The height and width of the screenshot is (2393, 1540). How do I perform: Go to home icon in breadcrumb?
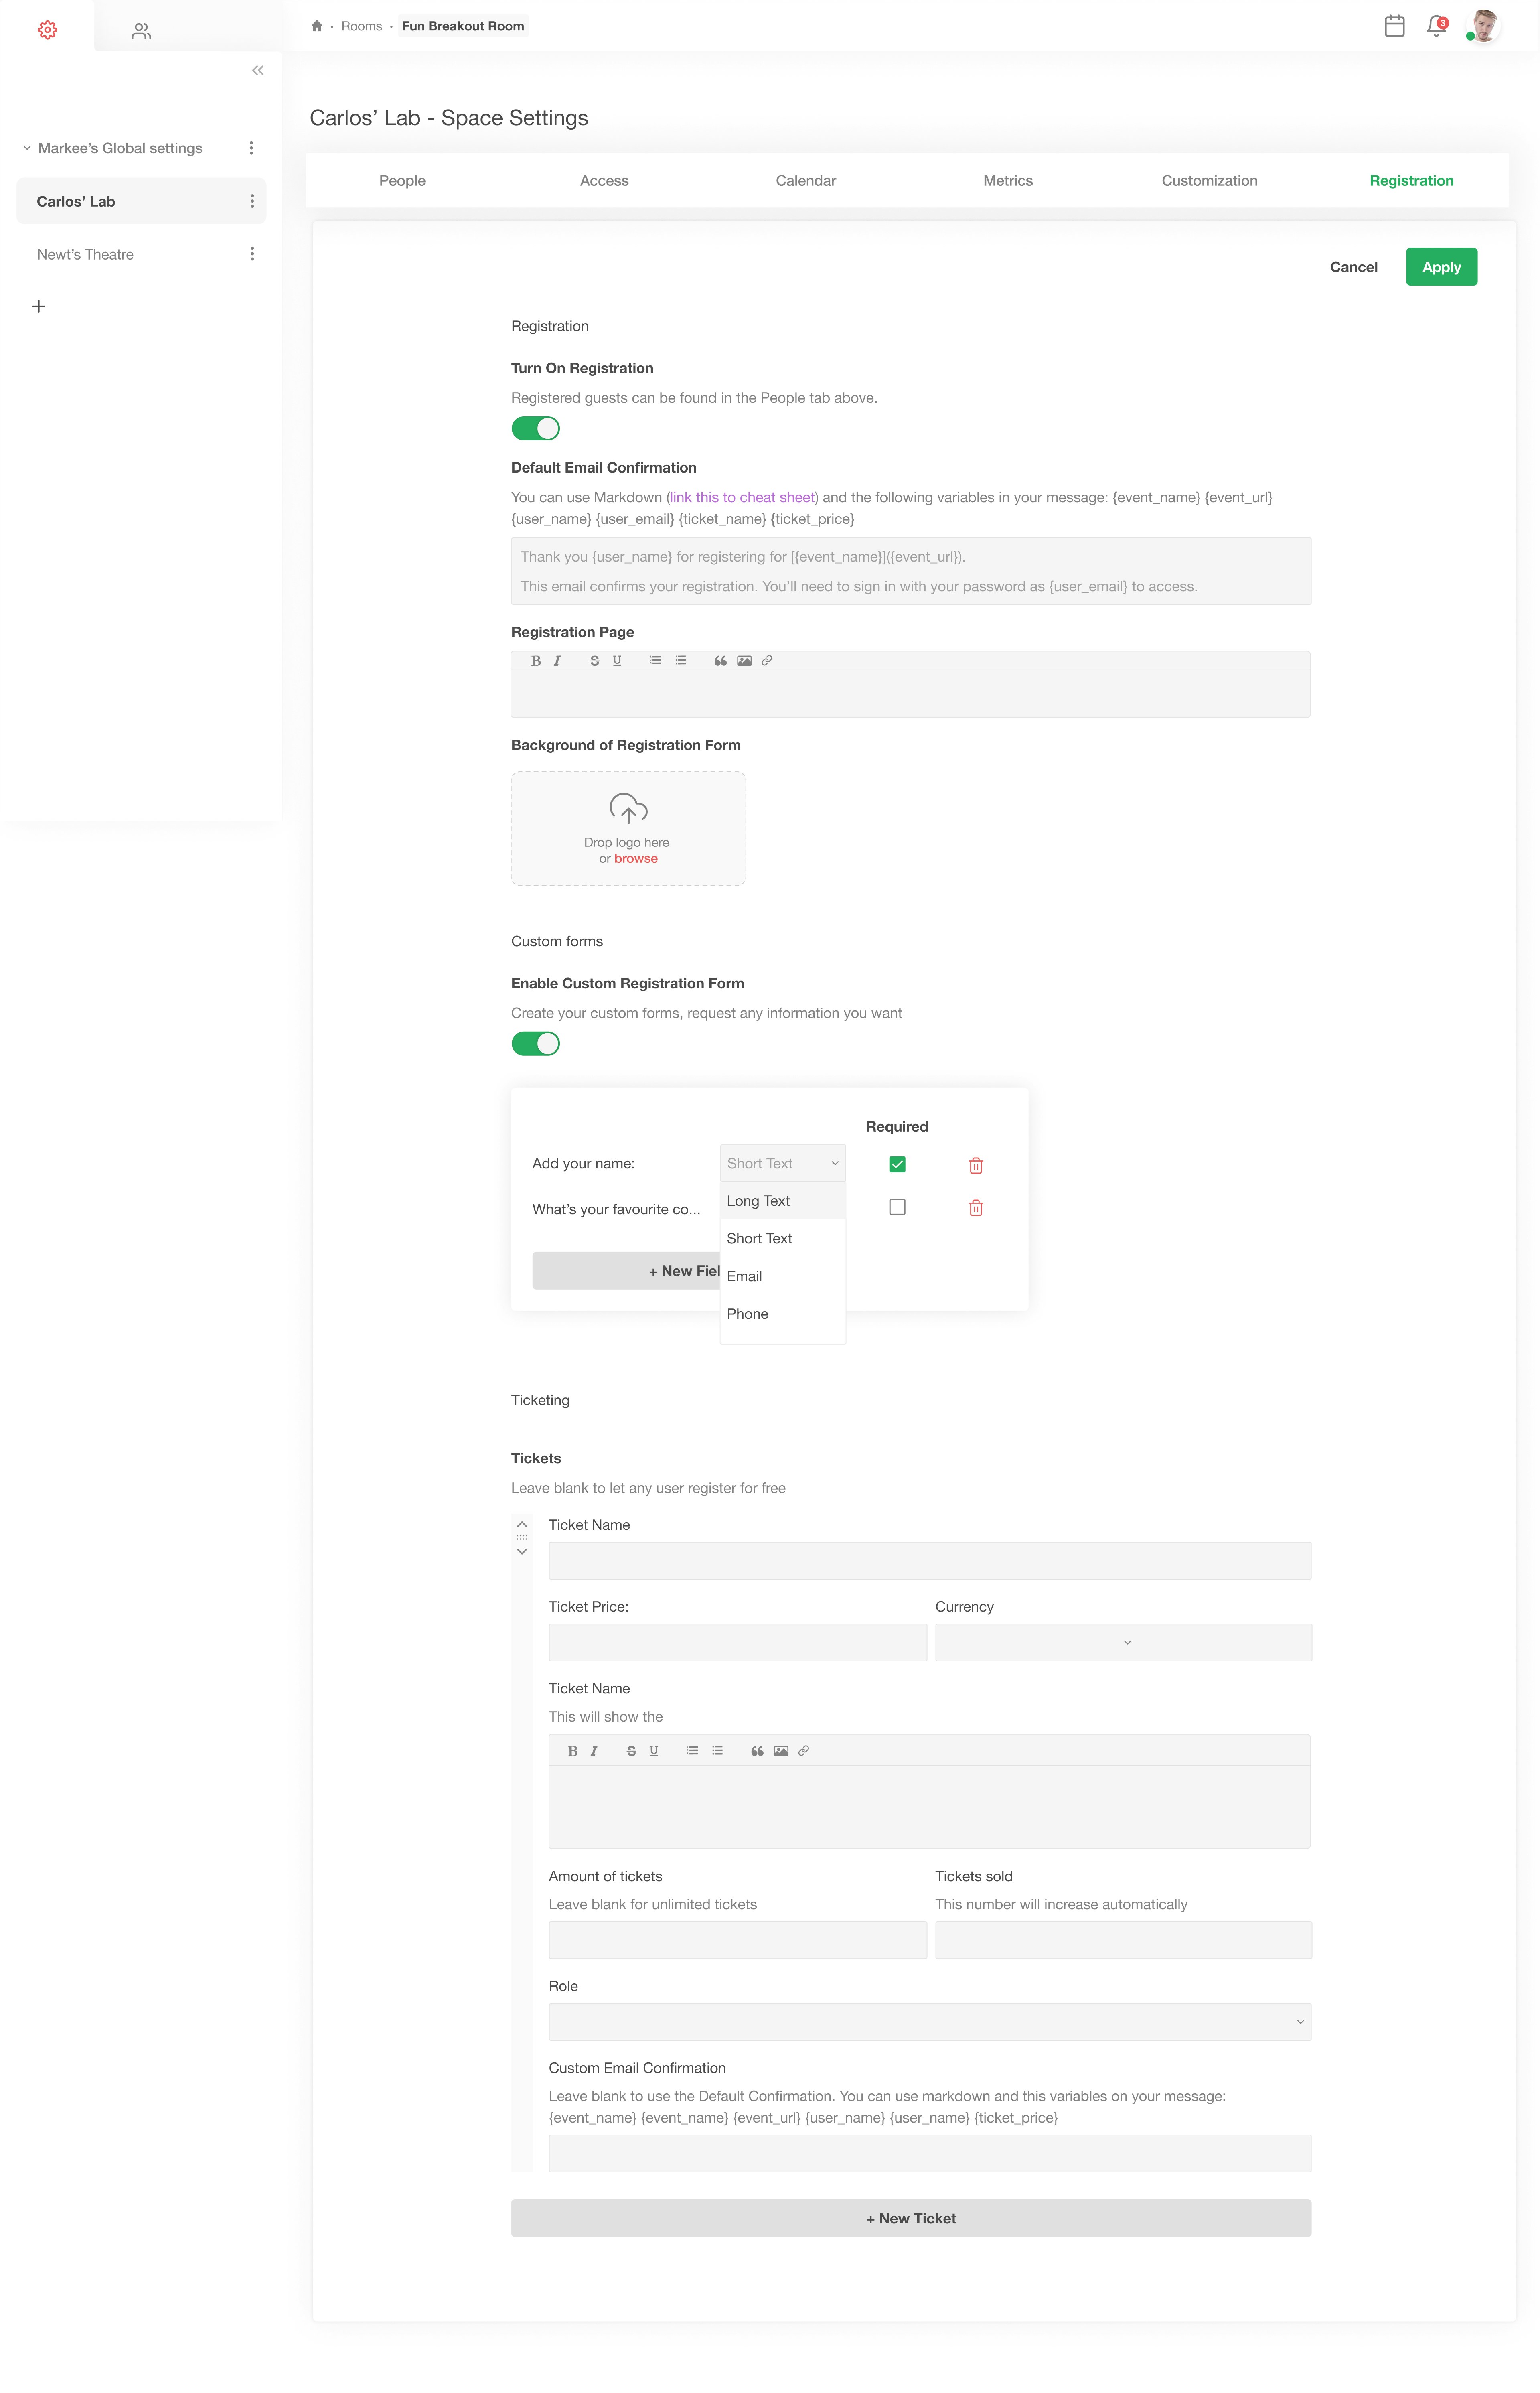317,26
